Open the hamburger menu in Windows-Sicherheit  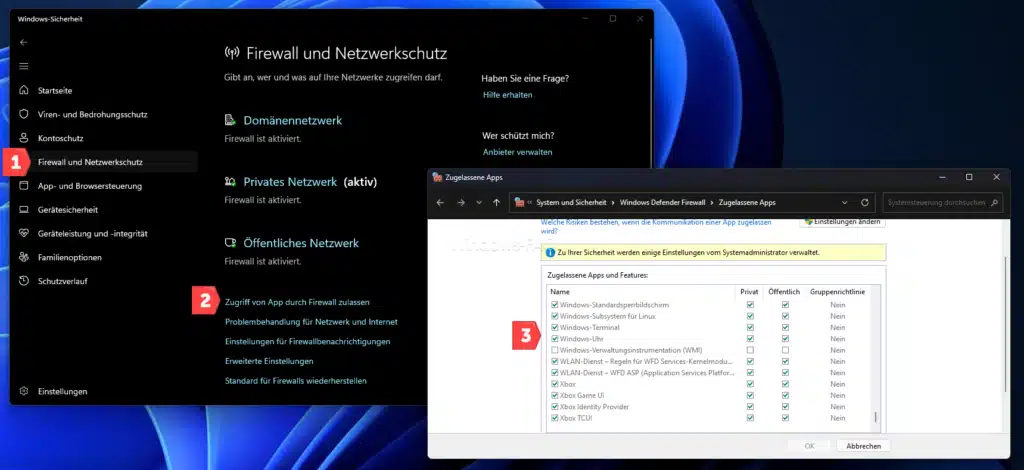tap(24, 66)
